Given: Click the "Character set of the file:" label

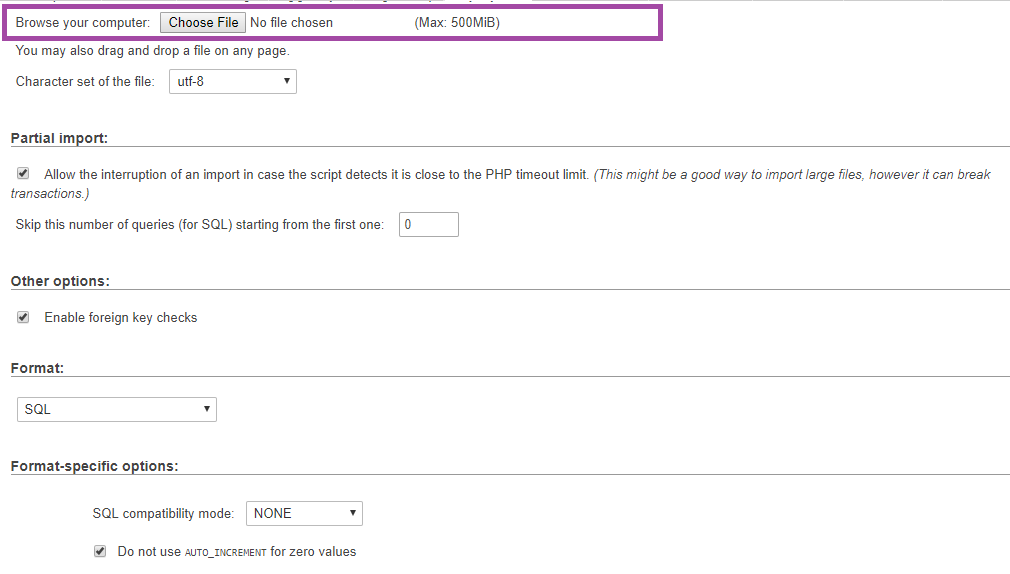Looking at the screenshot, I should 85,81.
